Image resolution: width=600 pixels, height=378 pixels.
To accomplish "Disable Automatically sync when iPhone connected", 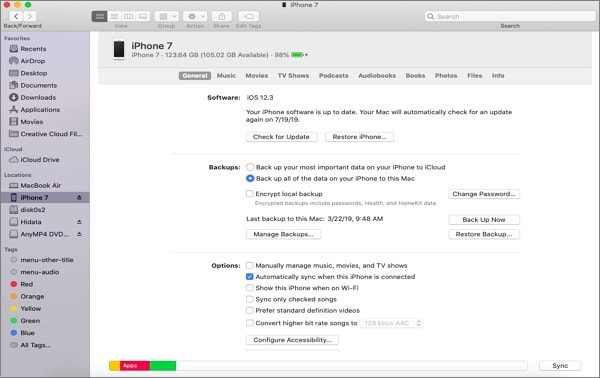I will click(x=250, y=277).
